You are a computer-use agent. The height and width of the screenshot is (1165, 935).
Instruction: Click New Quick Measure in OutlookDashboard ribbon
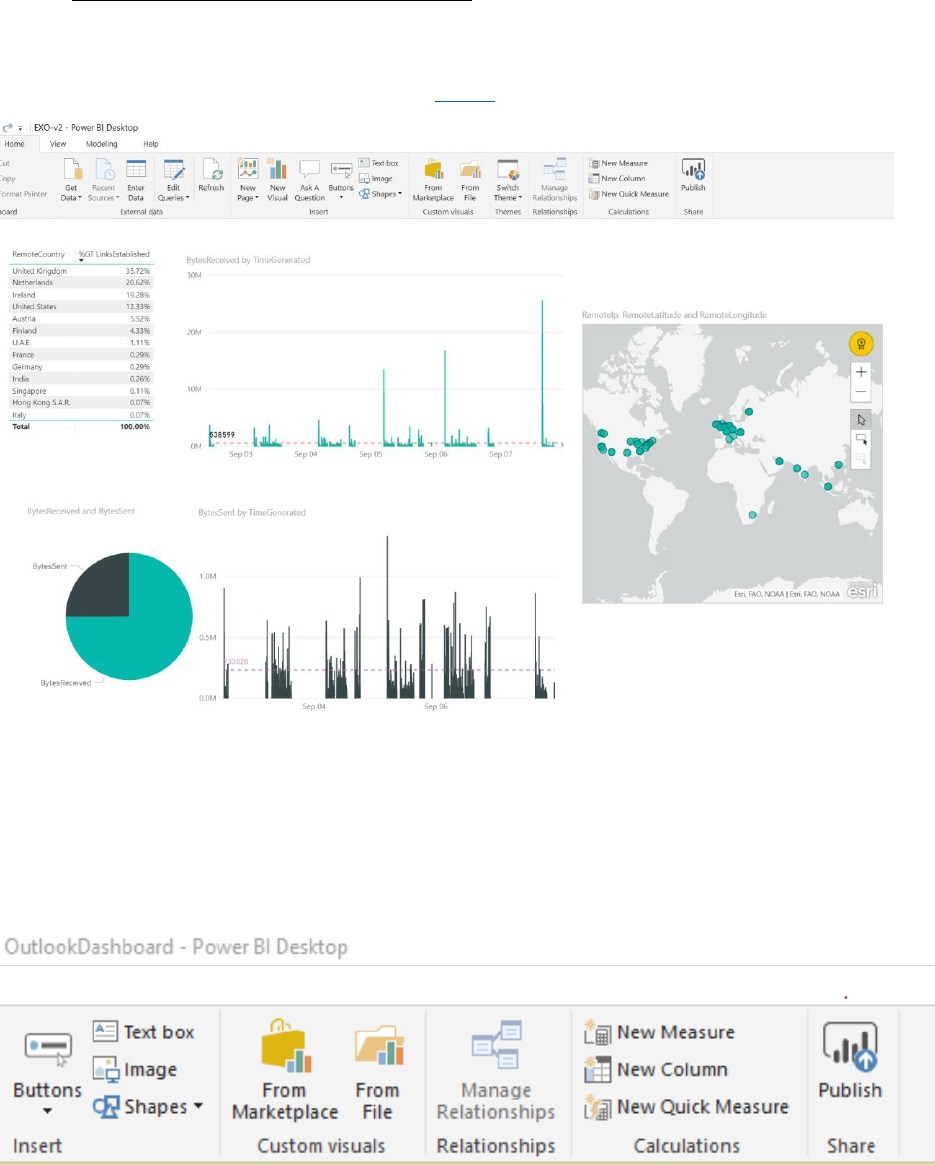[687, 1106]
